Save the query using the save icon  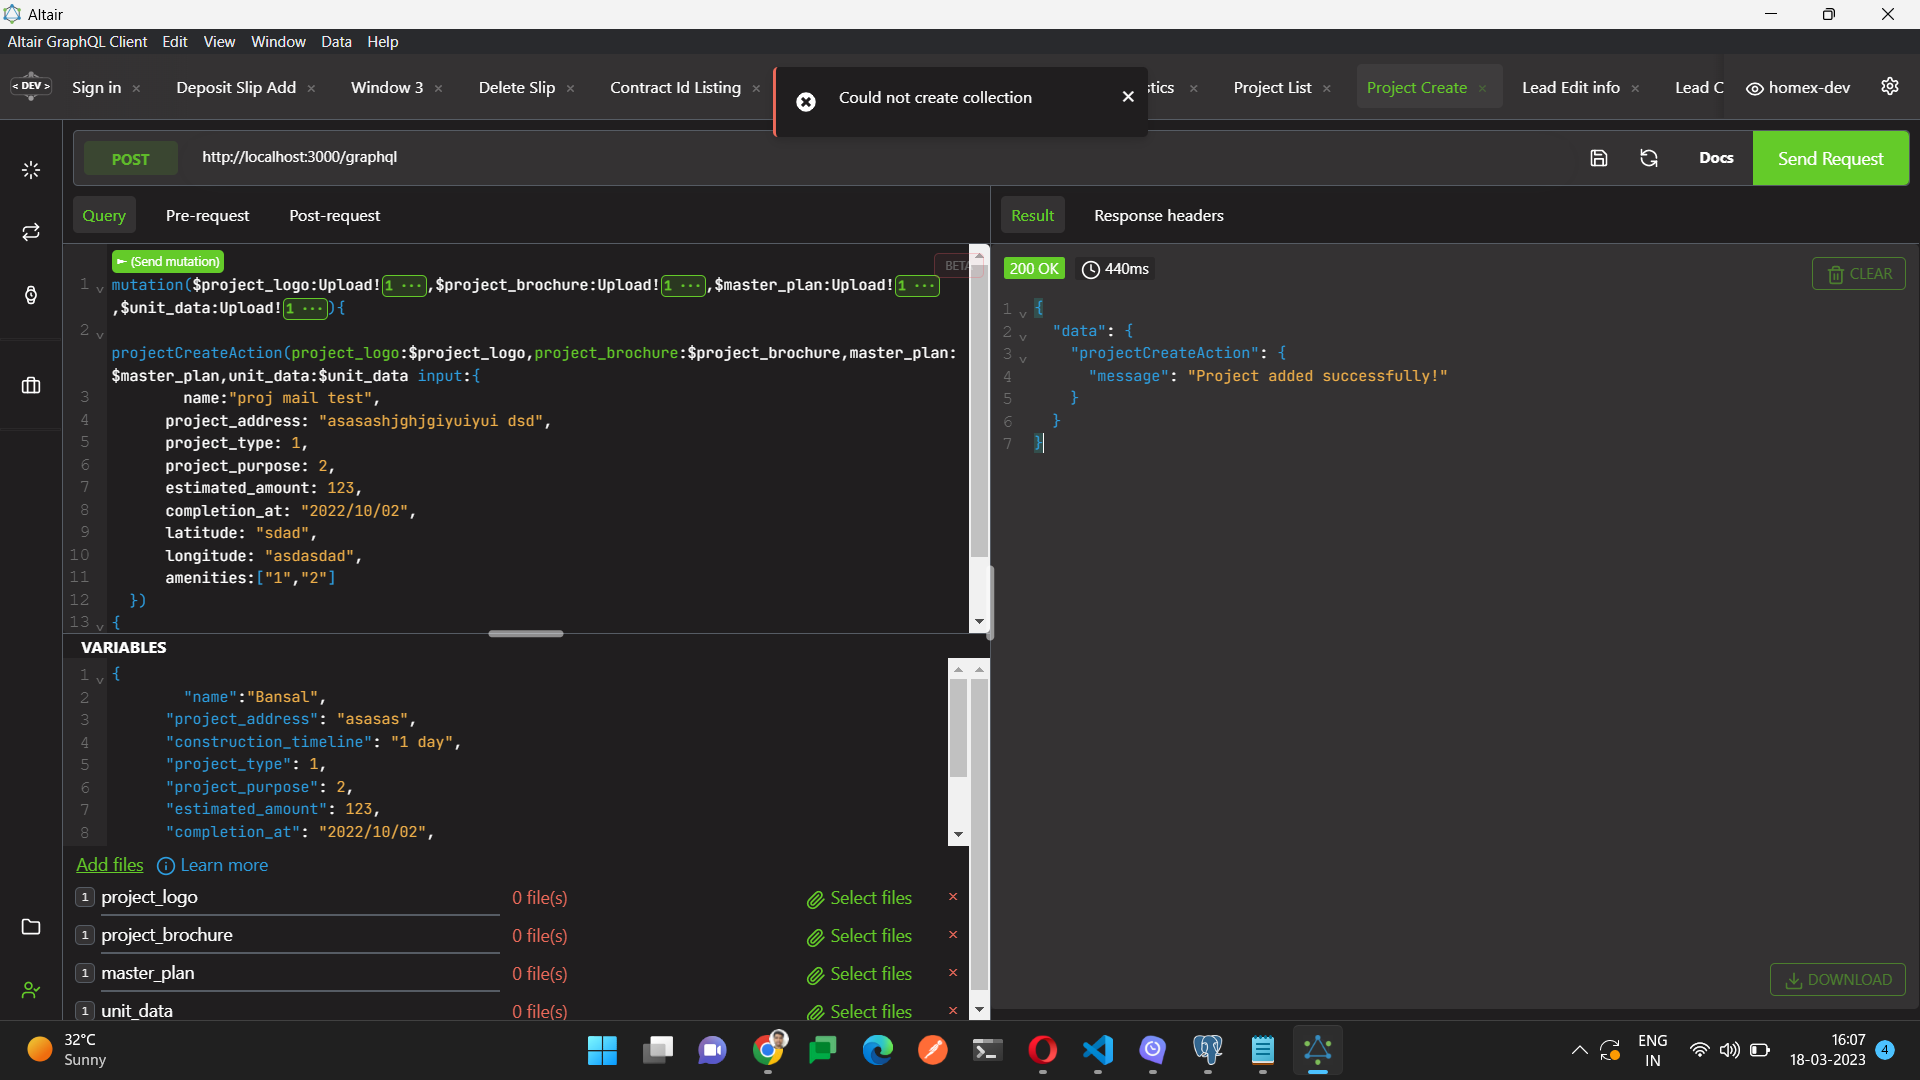(x=1599, y=158)
